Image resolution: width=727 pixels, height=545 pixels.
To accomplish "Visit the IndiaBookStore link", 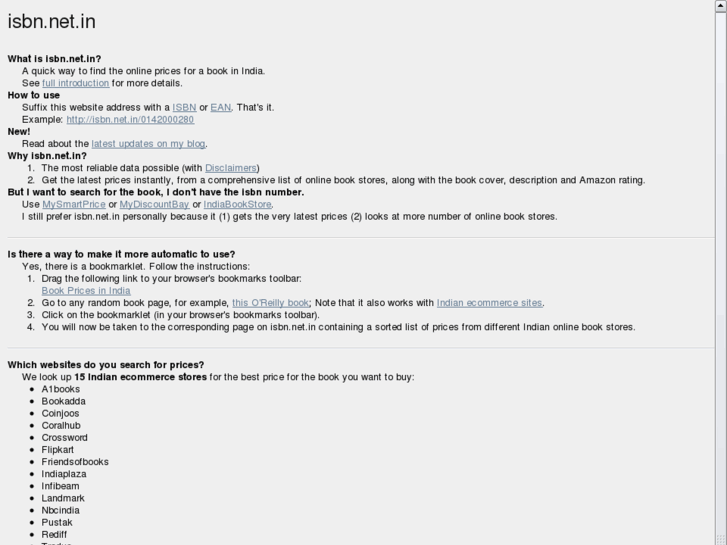I will tap(237, 204).
